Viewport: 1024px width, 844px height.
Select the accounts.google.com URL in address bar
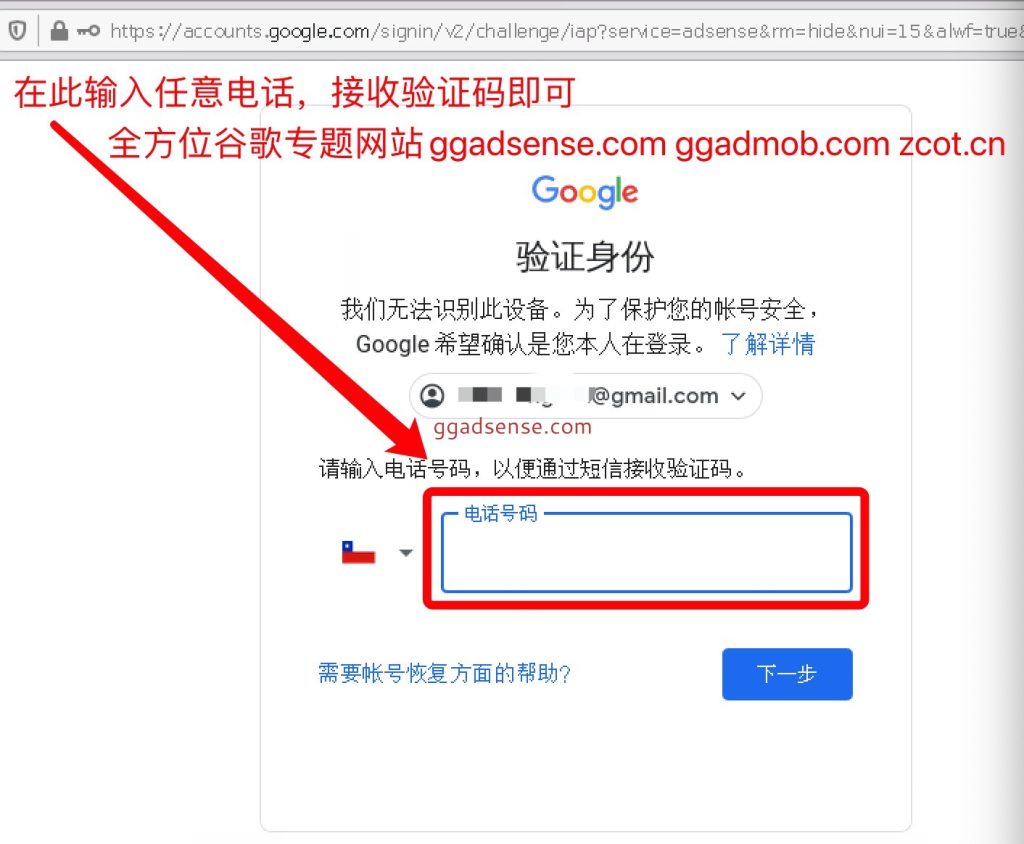566,31
